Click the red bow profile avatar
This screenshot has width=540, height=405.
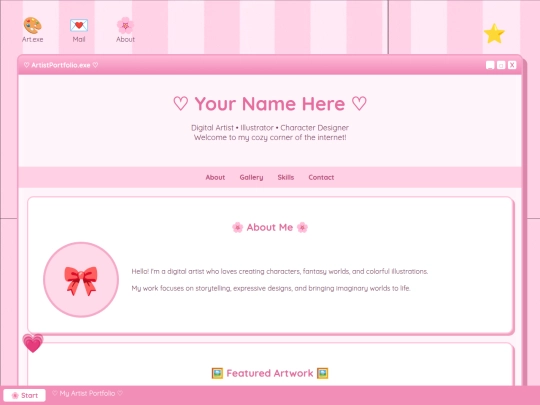(81, 280)
